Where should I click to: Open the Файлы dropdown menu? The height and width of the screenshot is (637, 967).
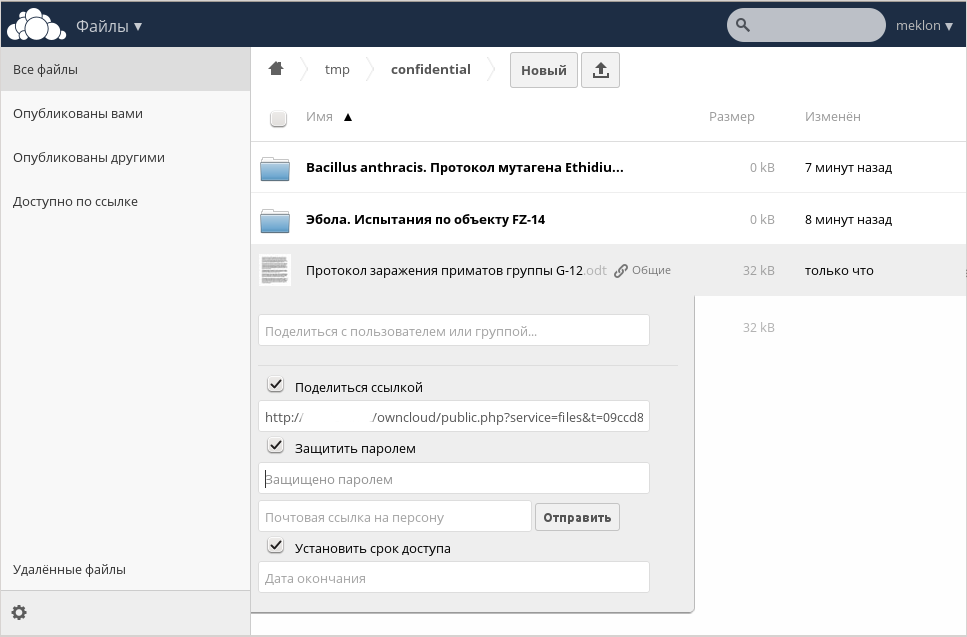point(110,24)
